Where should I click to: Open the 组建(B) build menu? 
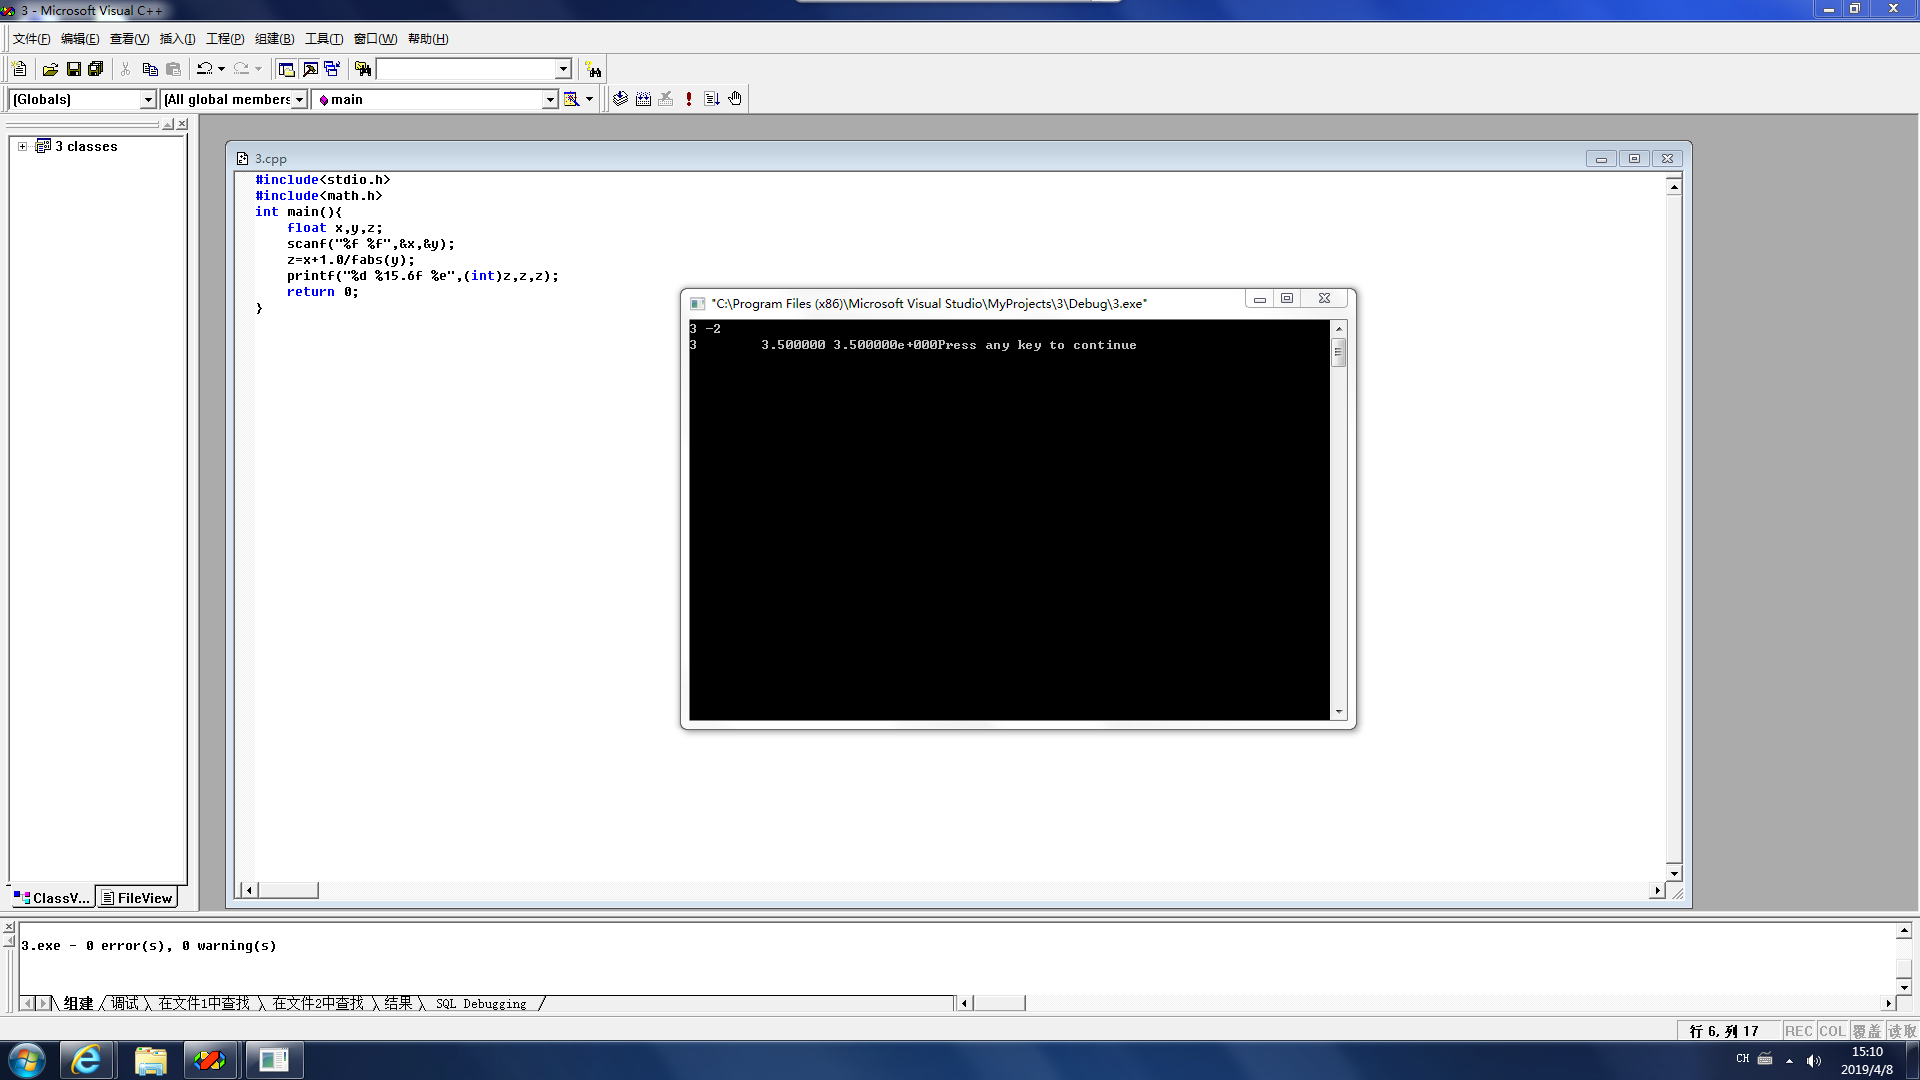point(274,39)
